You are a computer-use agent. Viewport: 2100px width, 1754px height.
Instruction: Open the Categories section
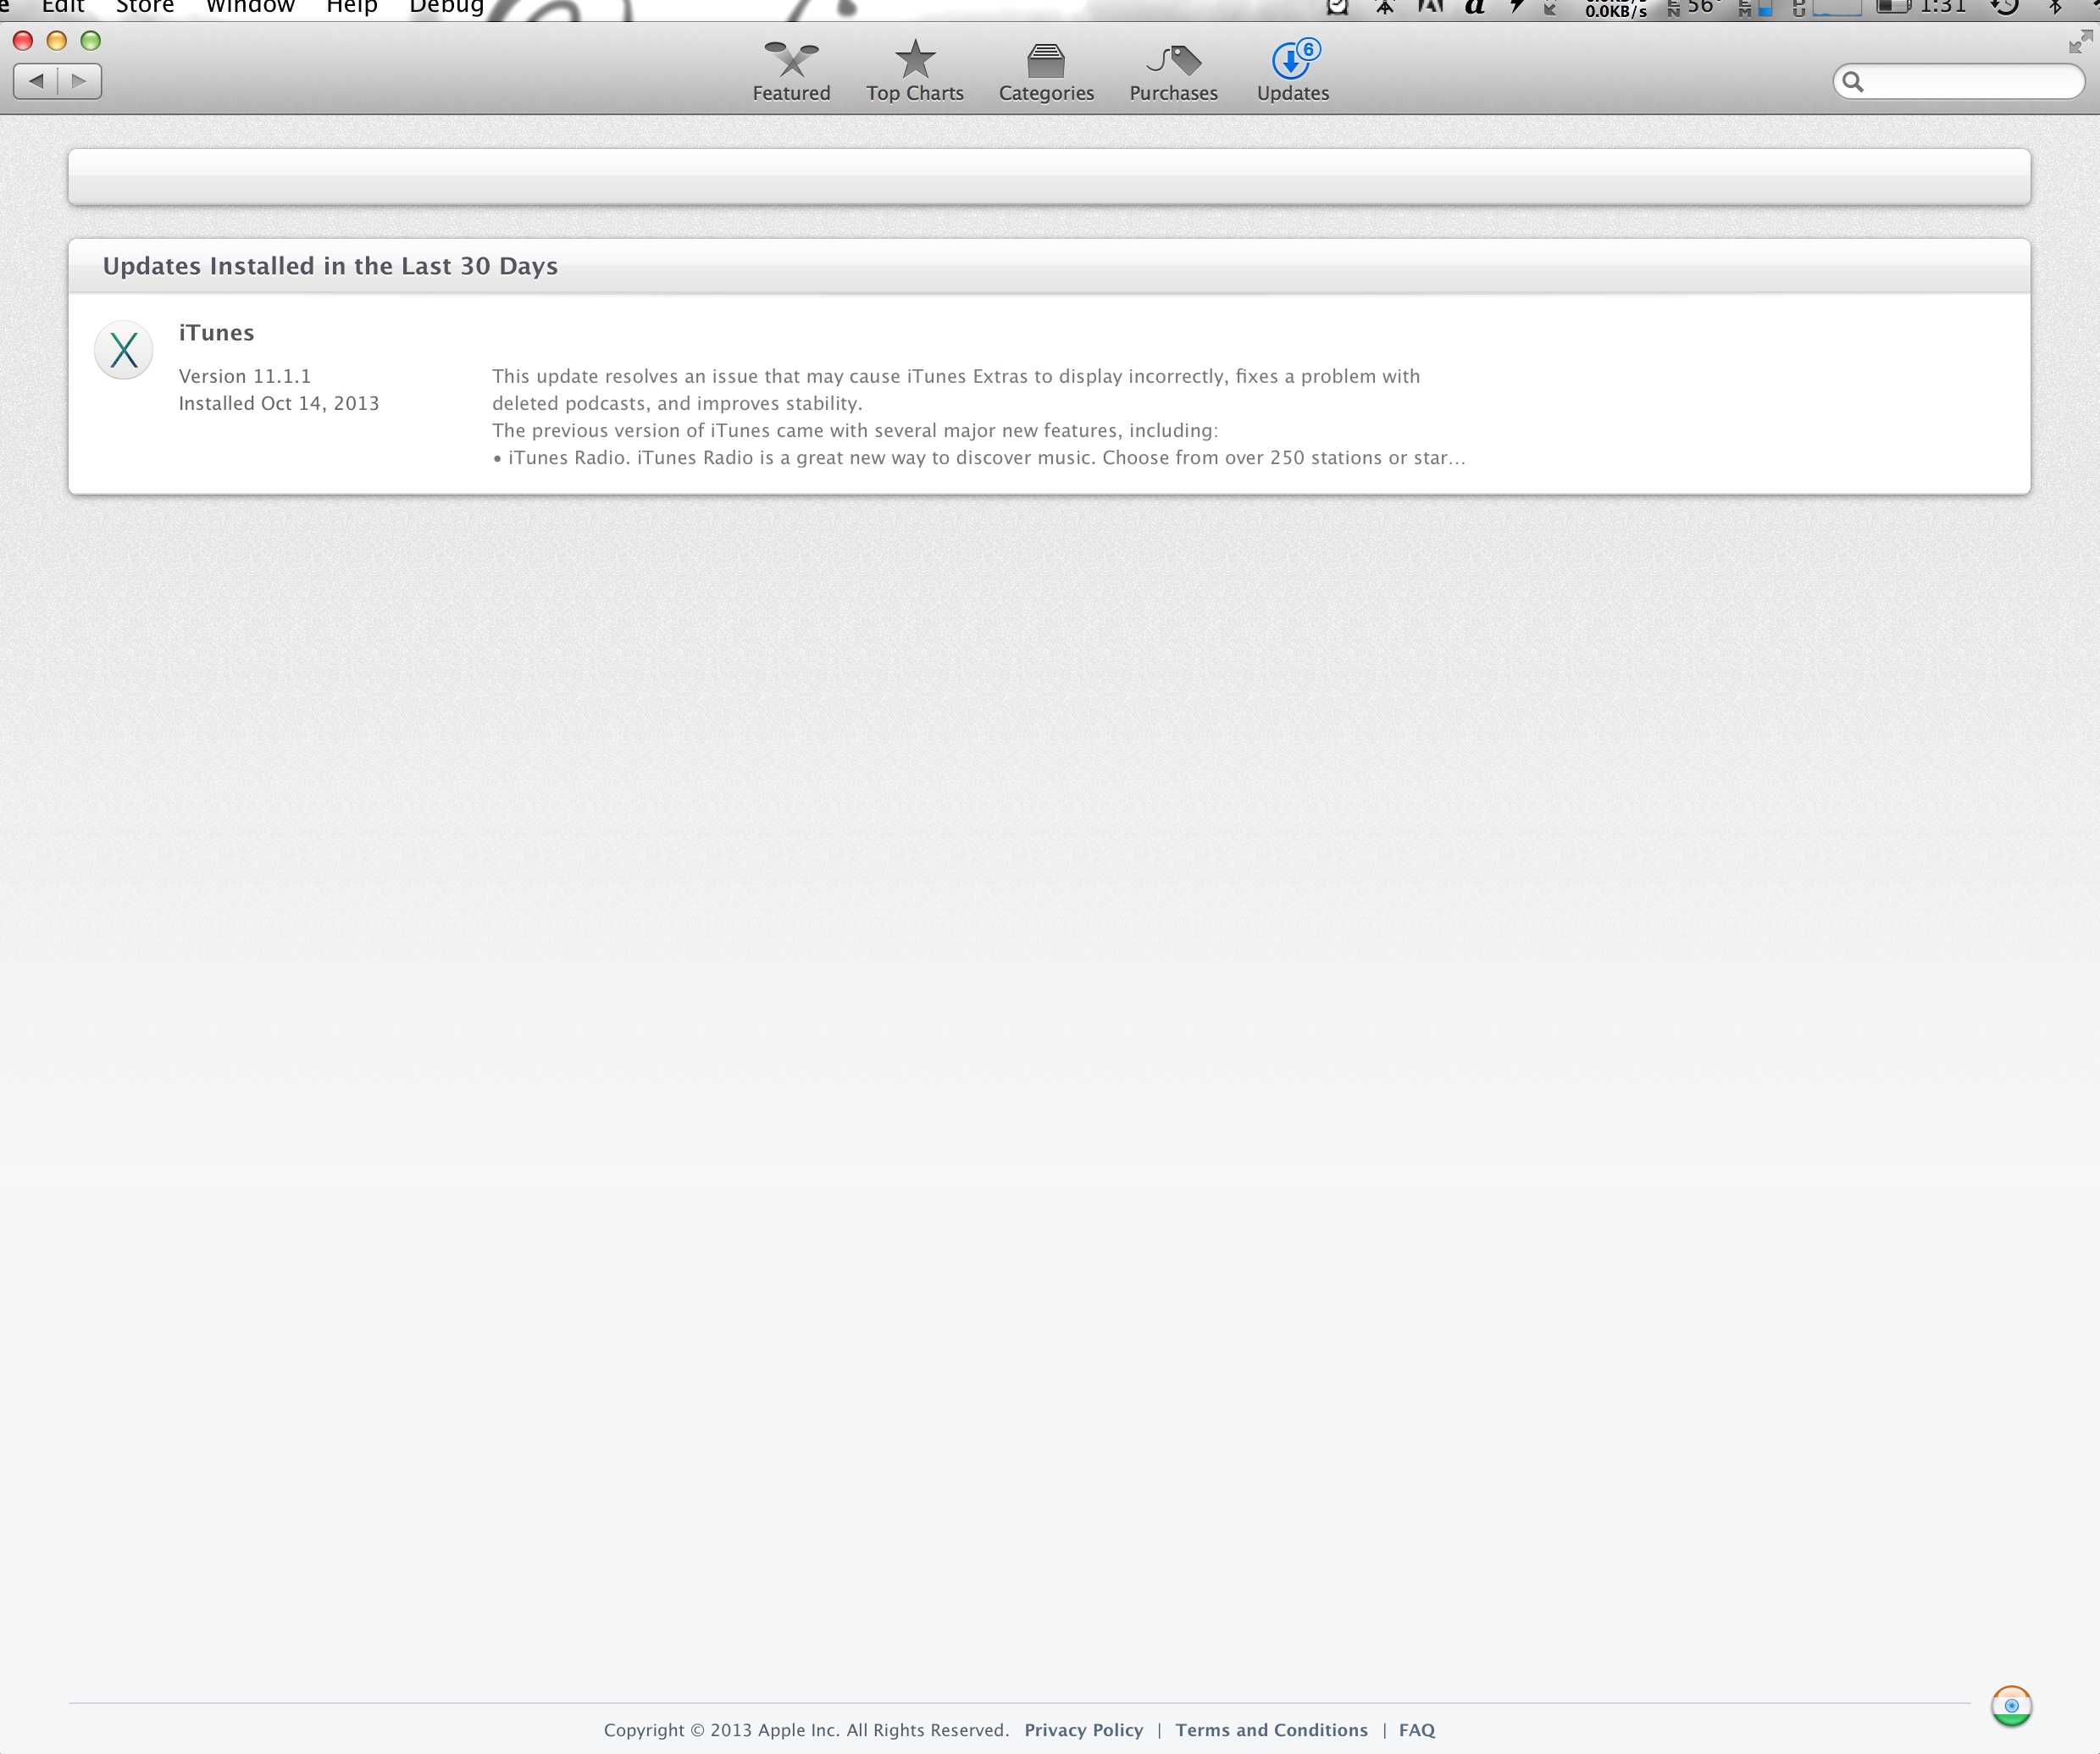pyautogui.click(x=1046, y=72)
